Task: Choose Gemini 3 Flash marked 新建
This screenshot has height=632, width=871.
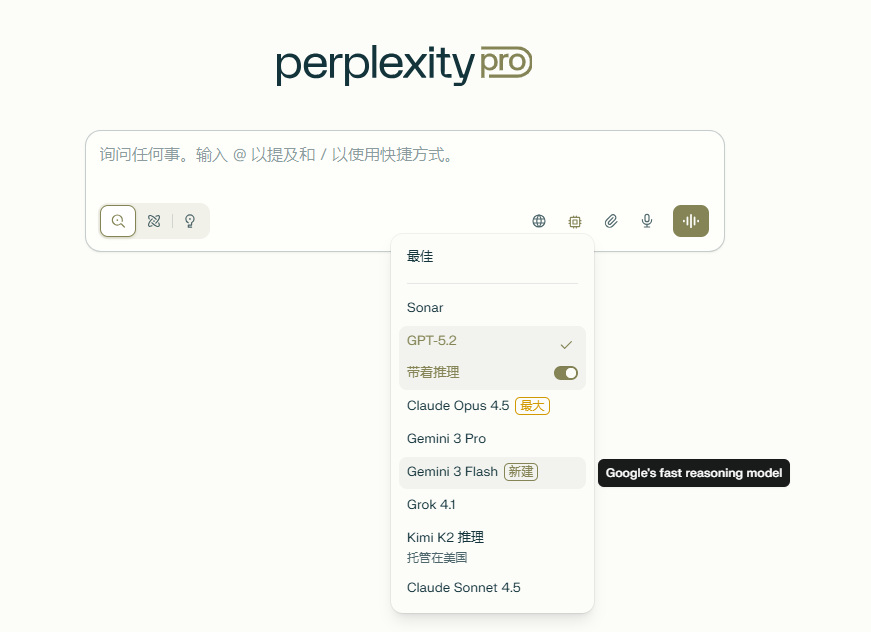Action: pyautogui.click(x=450, y=471)
